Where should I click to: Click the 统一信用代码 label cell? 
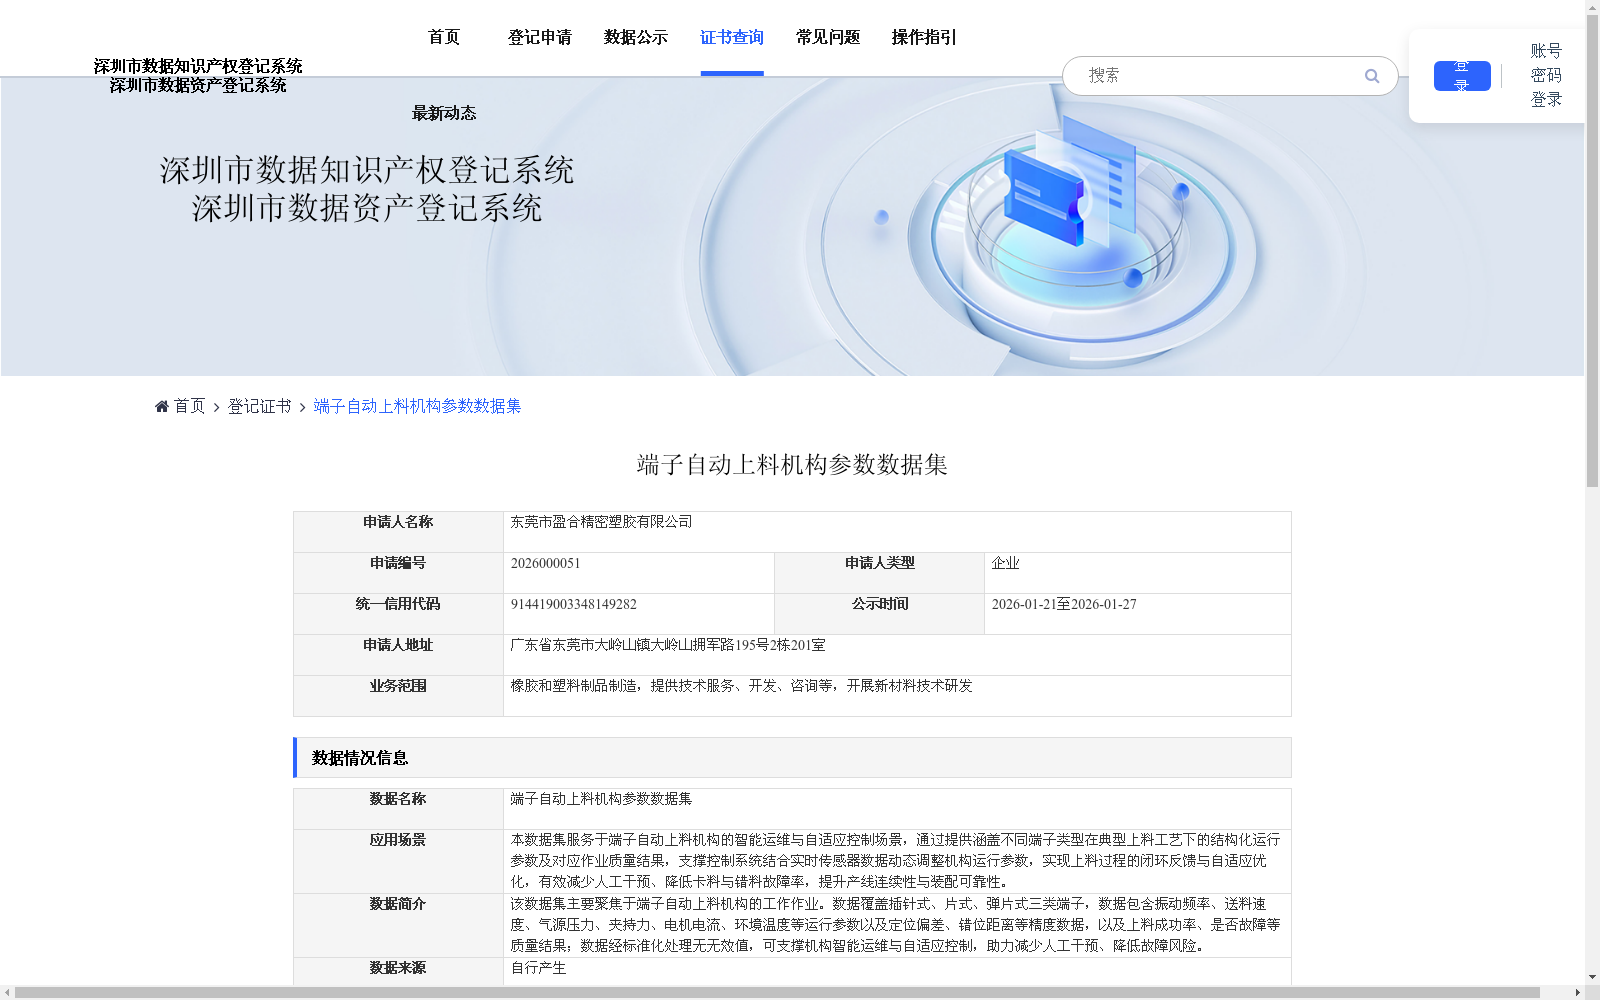pos(398,614)
